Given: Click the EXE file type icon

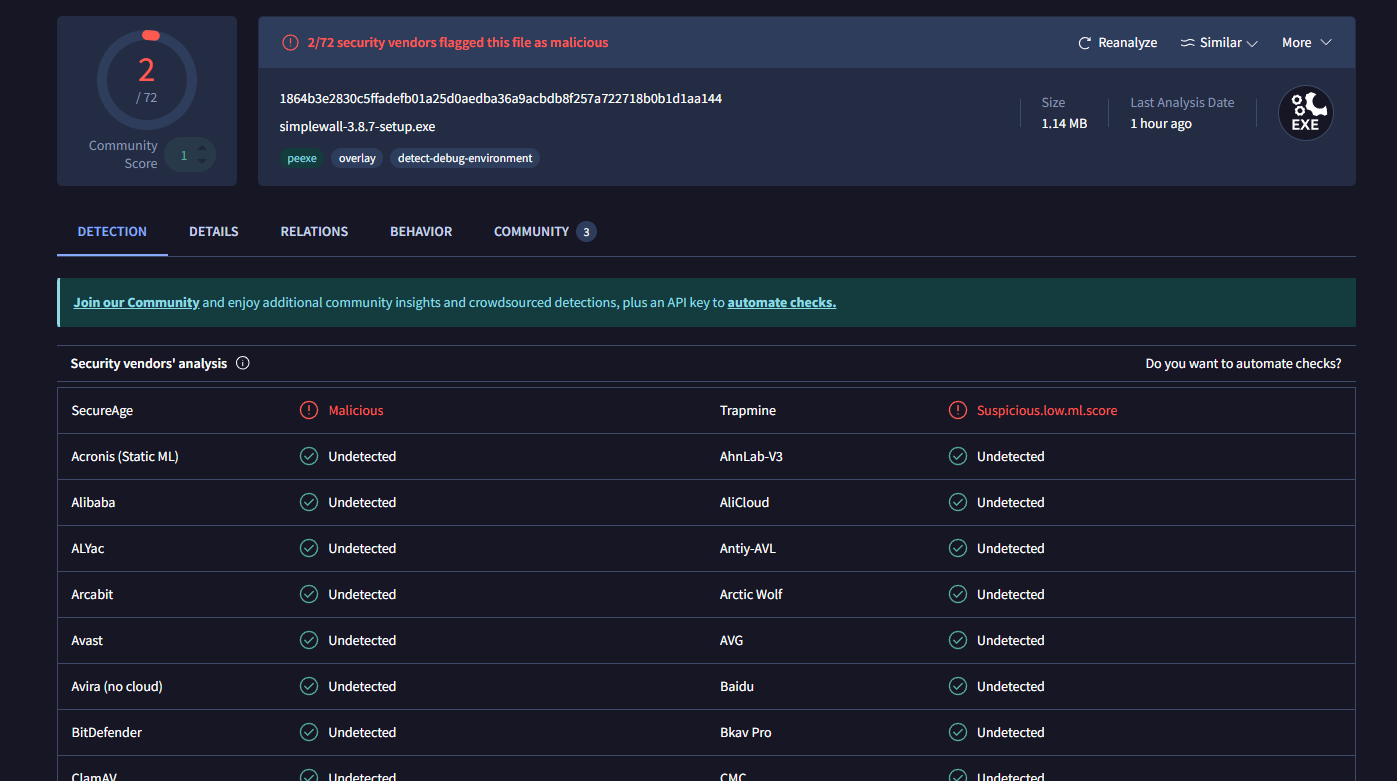Looking at the screenshot, I should (x=1306, y=113).
